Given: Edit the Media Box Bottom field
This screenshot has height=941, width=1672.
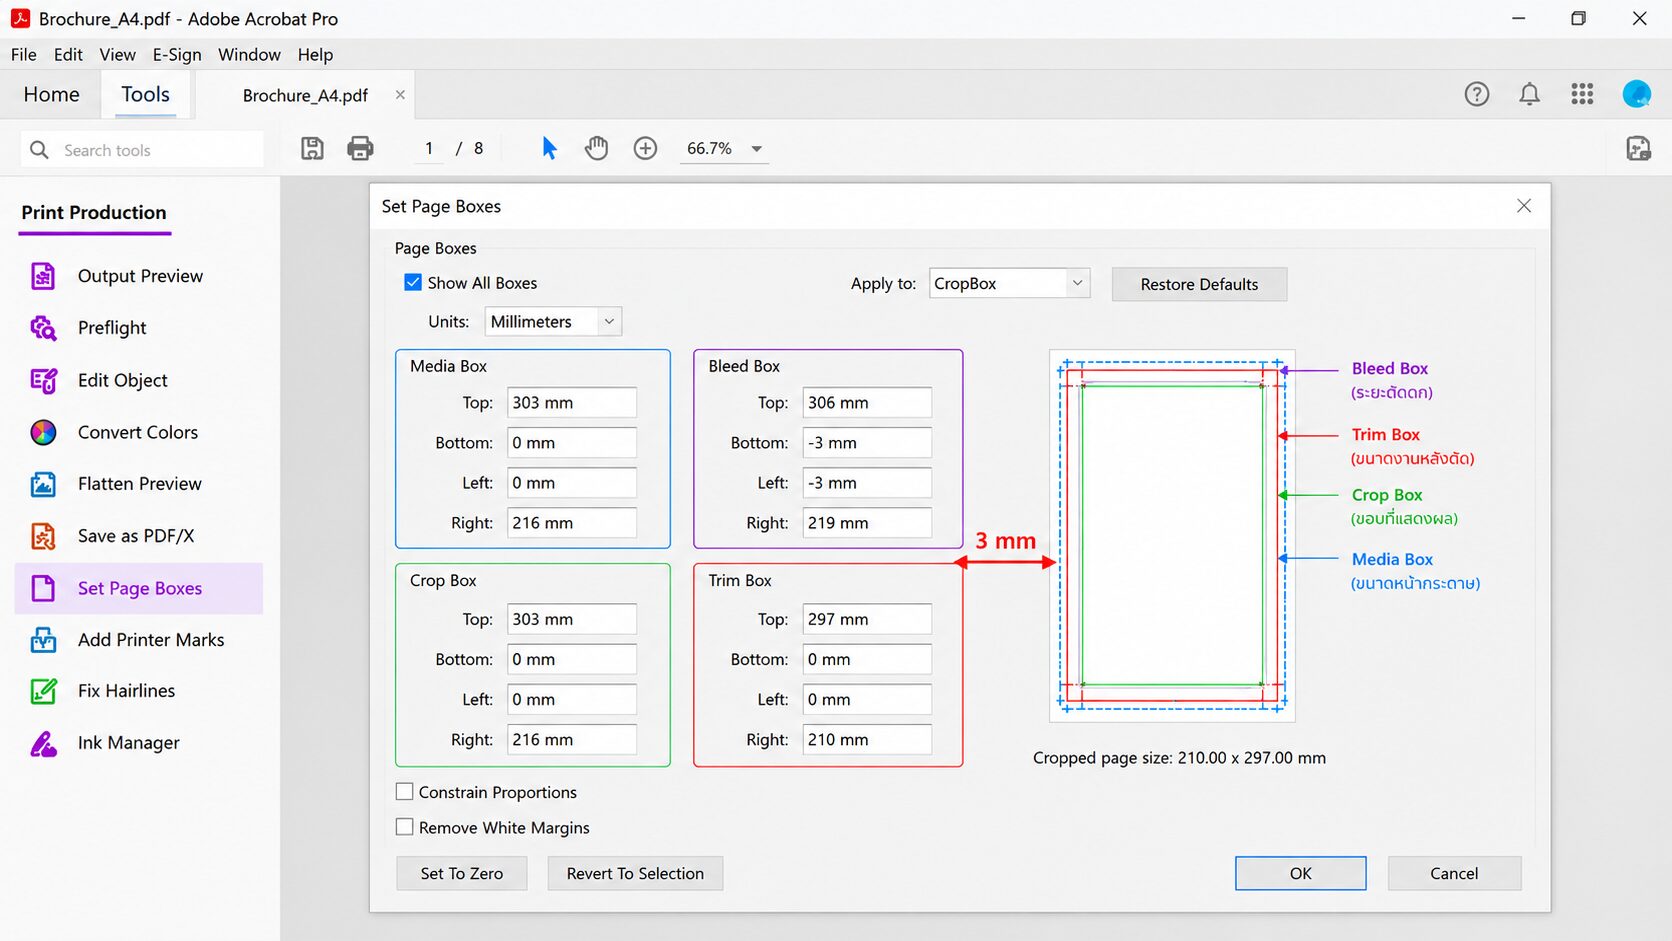Looking at the screenshot, I should (x=572, y=443).
